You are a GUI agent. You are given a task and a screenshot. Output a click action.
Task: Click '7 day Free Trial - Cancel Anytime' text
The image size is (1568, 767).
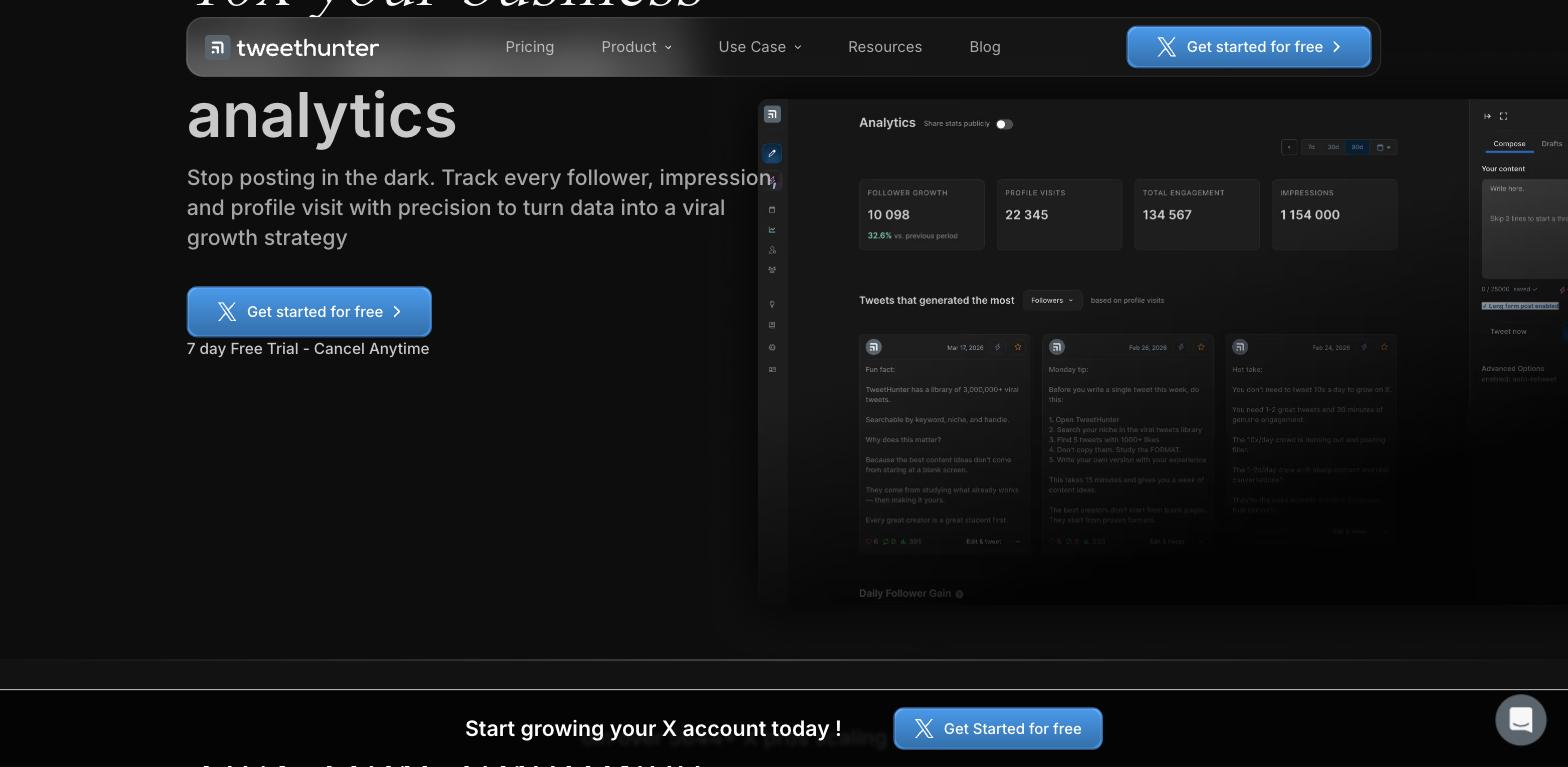pyautogui.click(x=308, y=349)
